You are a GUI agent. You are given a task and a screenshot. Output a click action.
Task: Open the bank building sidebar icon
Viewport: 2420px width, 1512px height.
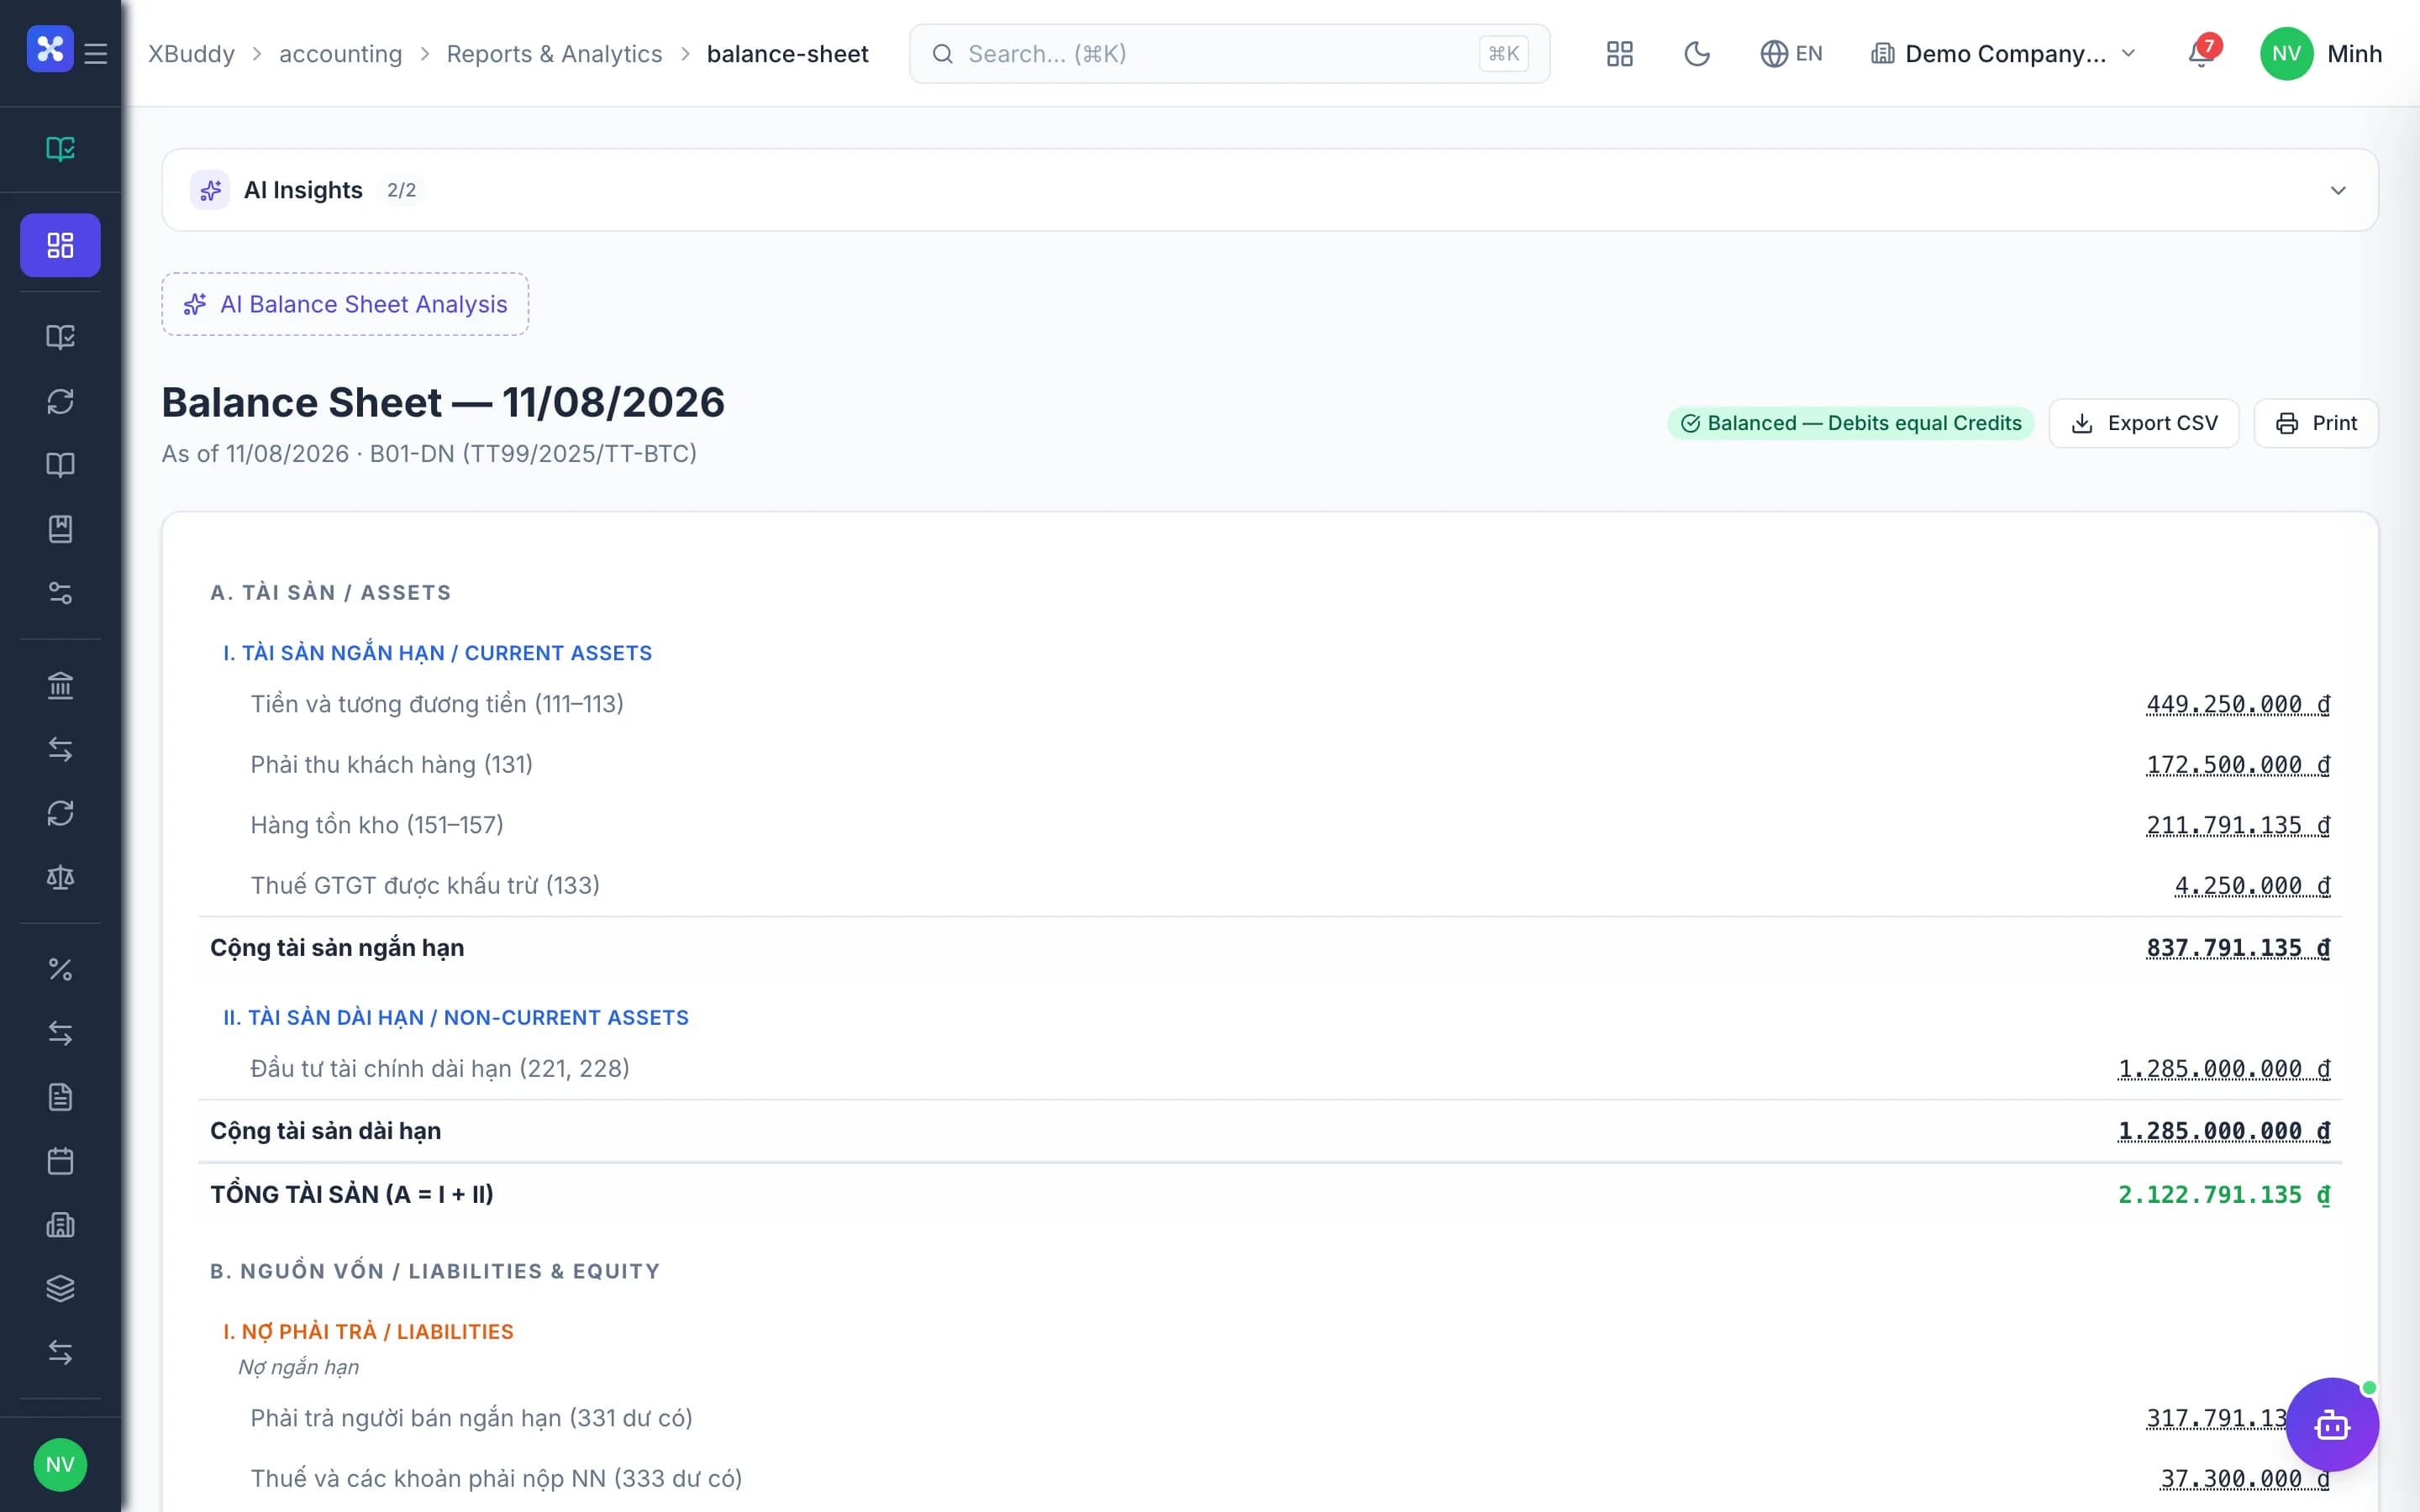click(x=60, y=685)
